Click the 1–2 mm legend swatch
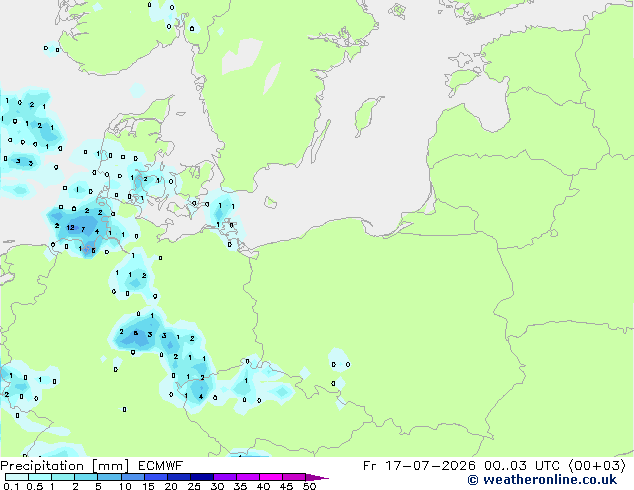 [63, 477]
